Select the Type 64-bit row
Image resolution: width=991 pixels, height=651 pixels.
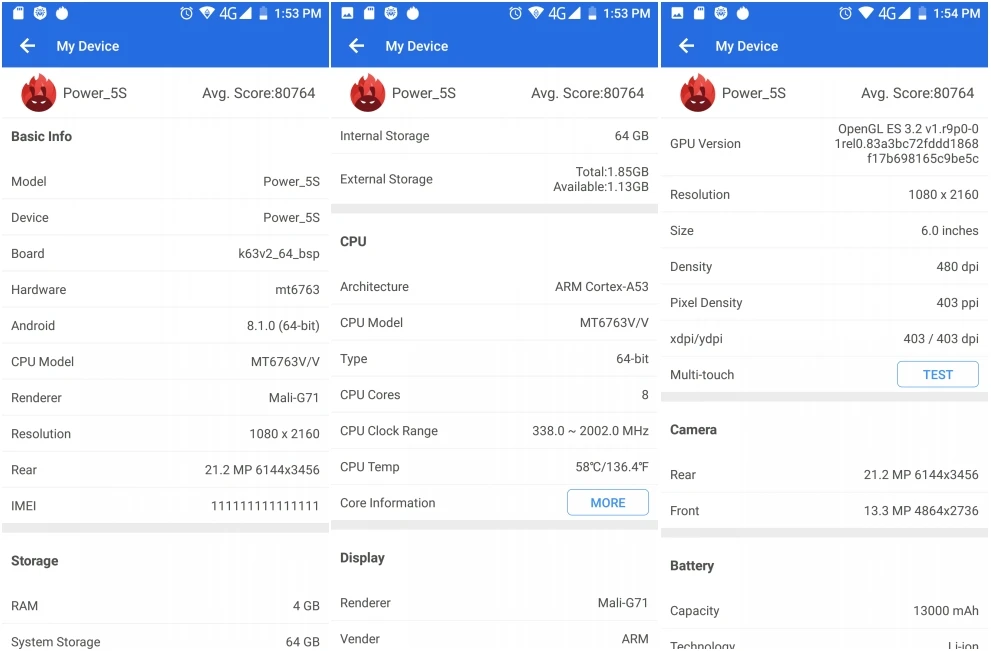[x=494, y=359]
